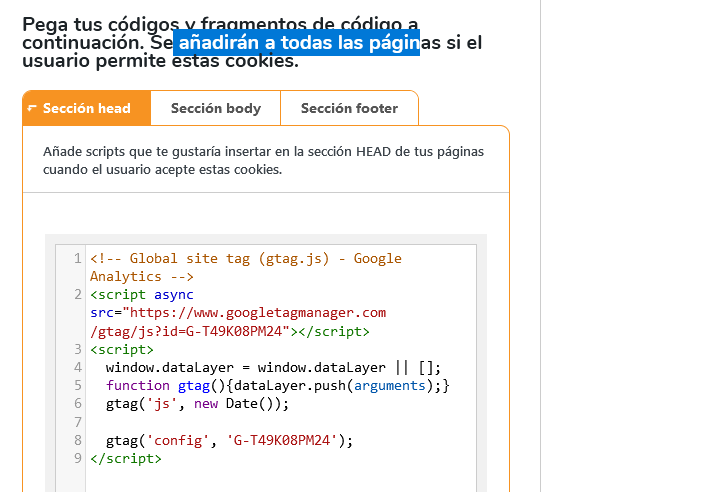Click the highlighted 'añadirán a todas las págin' text

296,43
